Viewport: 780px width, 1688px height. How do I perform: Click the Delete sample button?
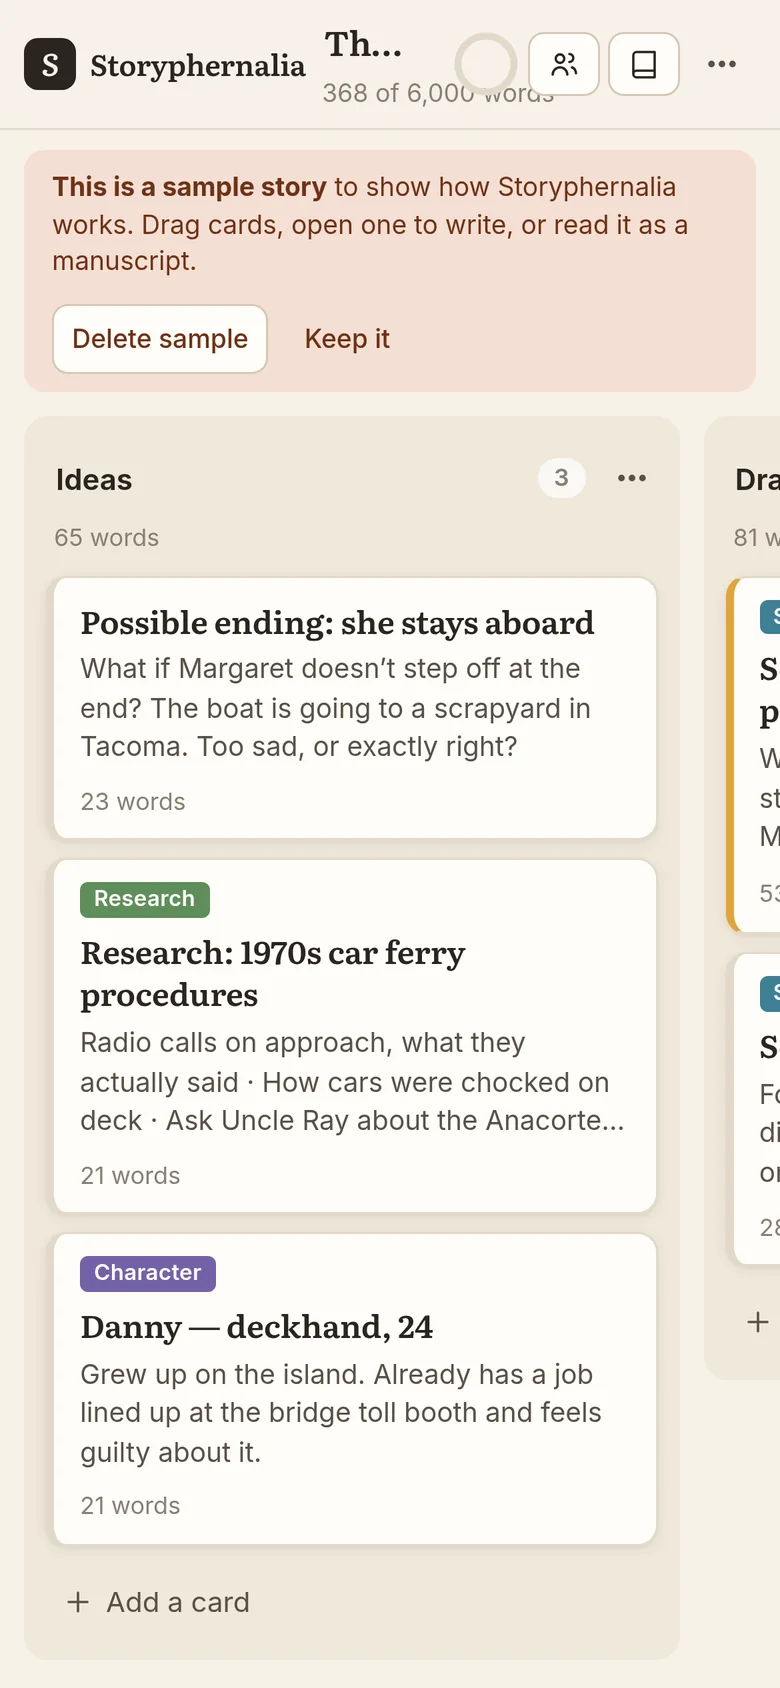point(160,339)
